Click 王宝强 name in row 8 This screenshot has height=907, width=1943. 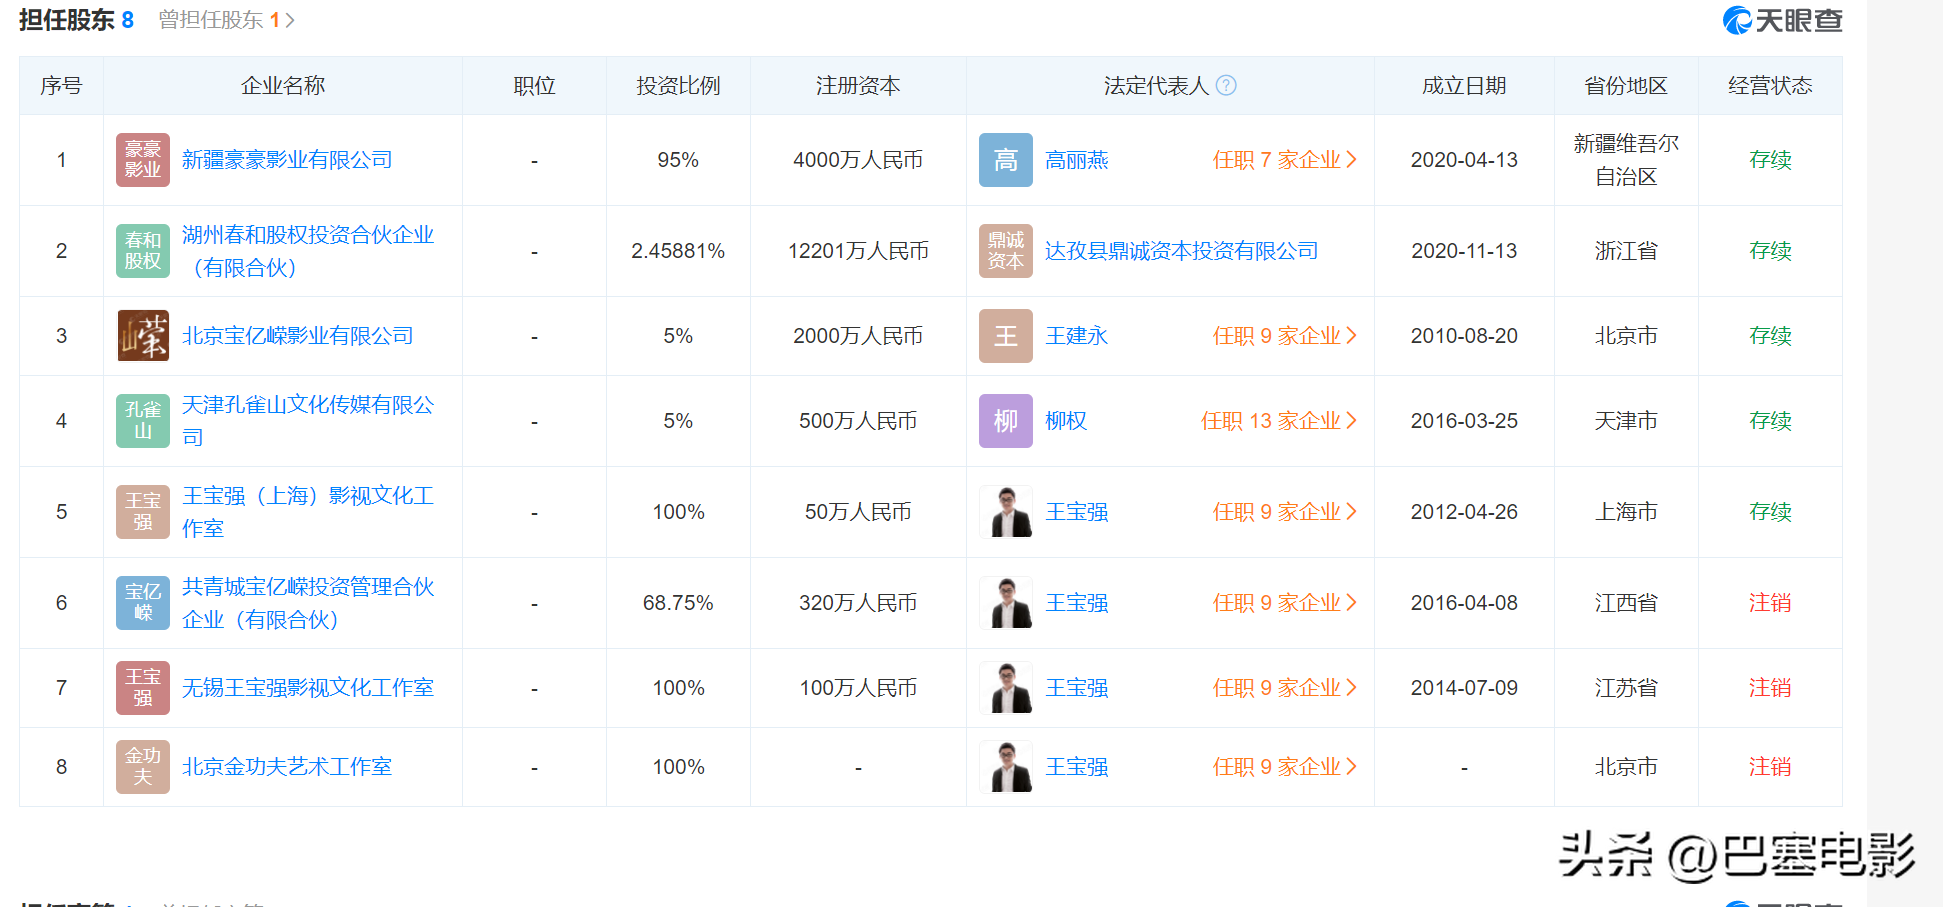[x=1077, y=767]
